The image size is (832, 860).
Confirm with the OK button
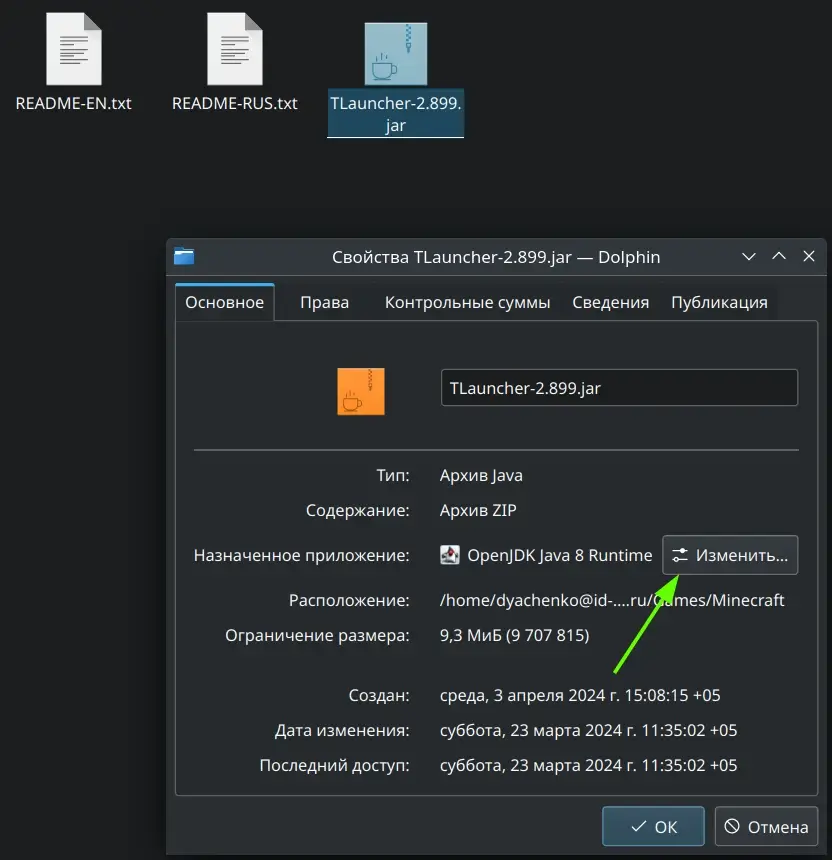(653, 827)
